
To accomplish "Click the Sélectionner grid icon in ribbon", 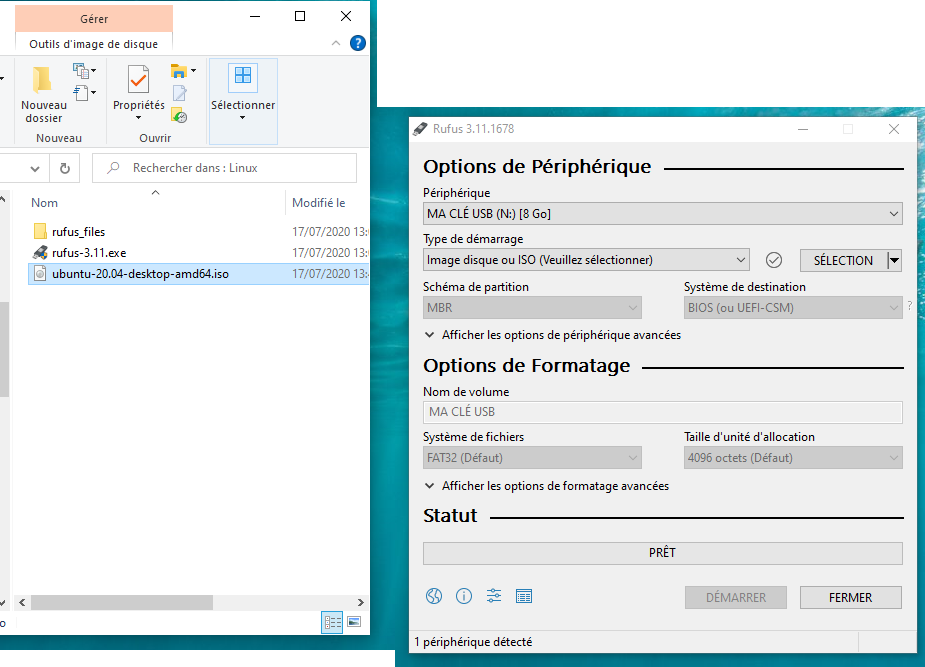I will point(243,76).
